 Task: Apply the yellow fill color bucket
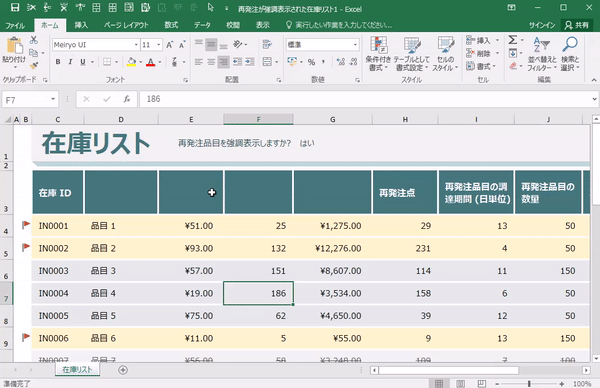coord(131,62)
